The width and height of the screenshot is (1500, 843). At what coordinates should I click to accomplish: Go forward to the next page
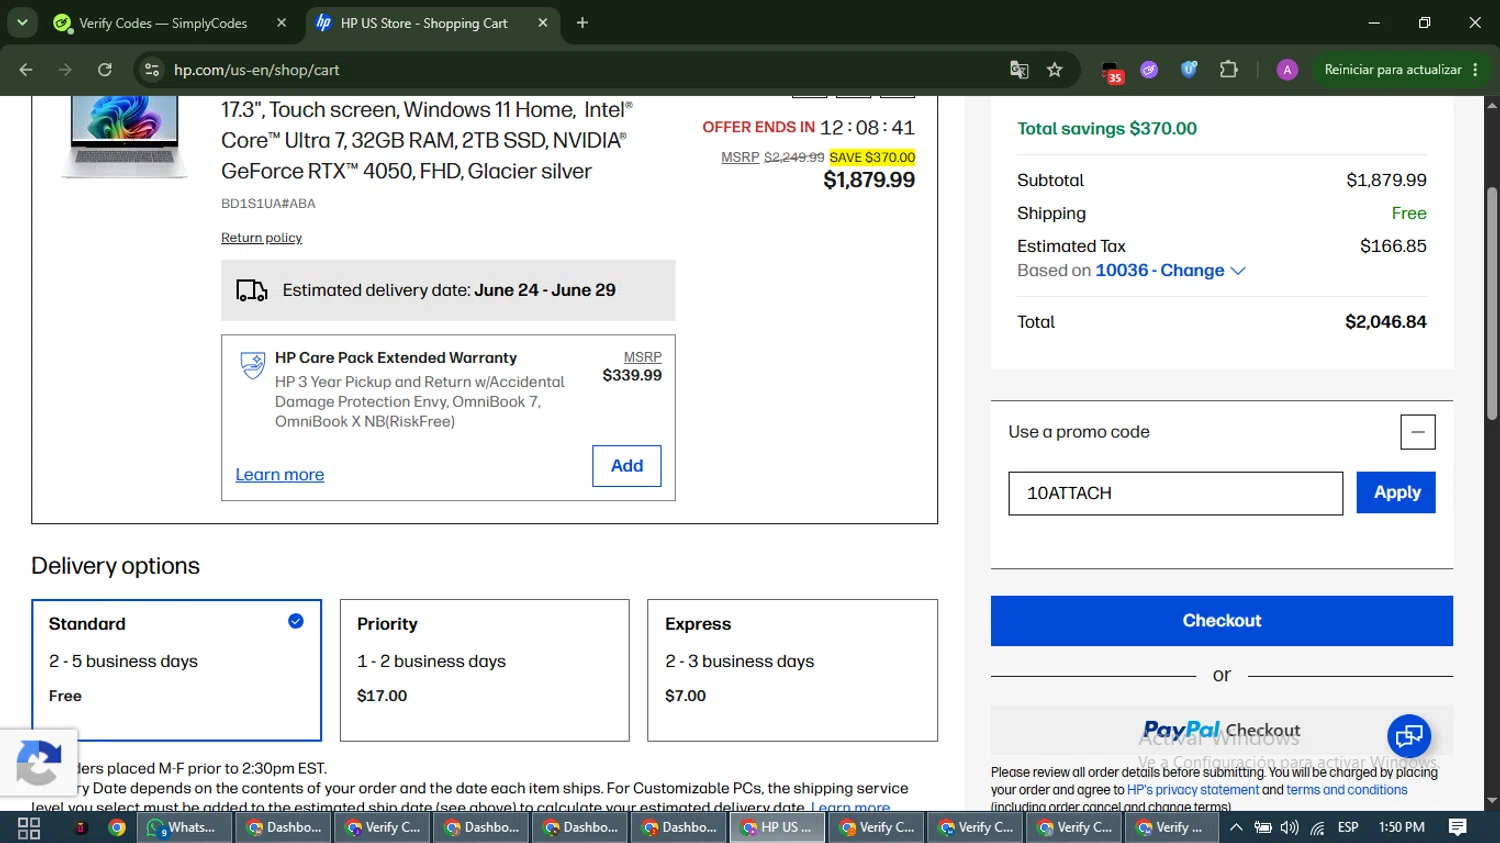(65, 70)
